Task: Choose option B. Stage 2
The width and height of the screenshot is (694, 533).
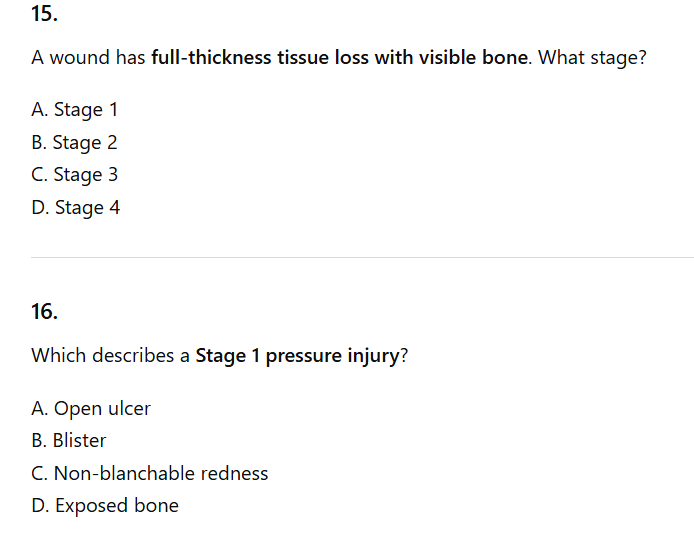Action: [75, 142]
